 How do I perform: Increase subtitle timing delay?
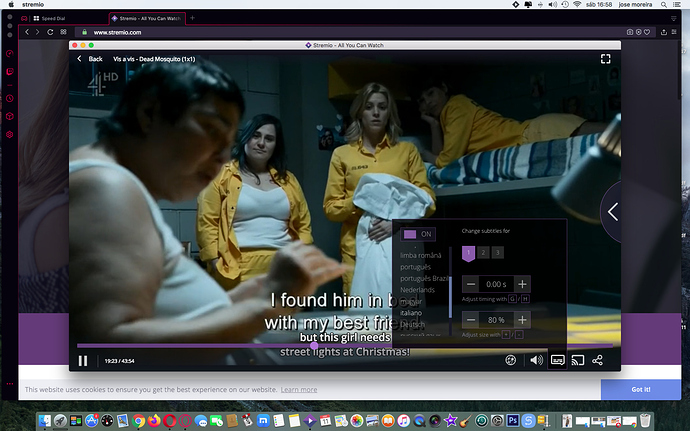tap(522, 284)
